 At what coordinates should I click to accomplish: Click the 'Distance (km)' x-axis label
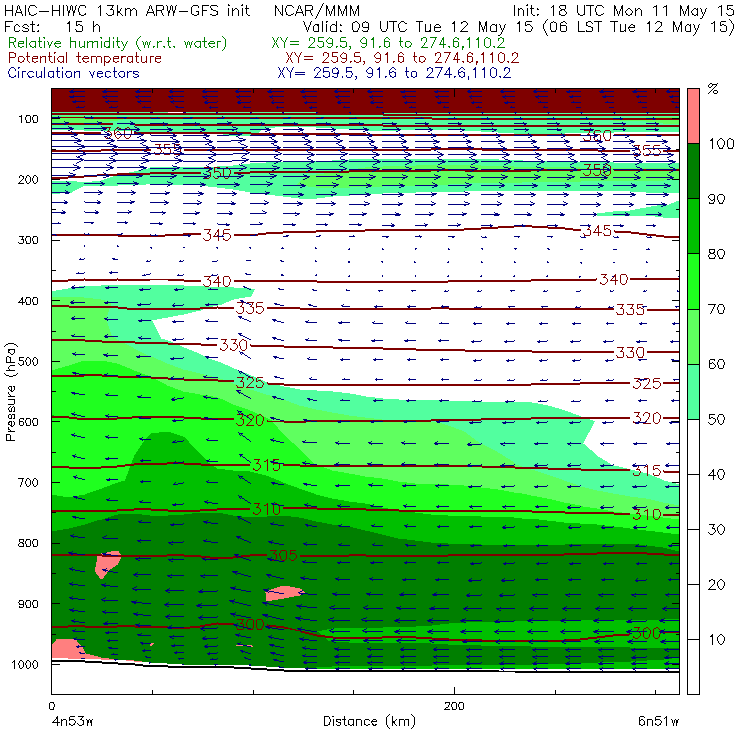coord(369,721)
